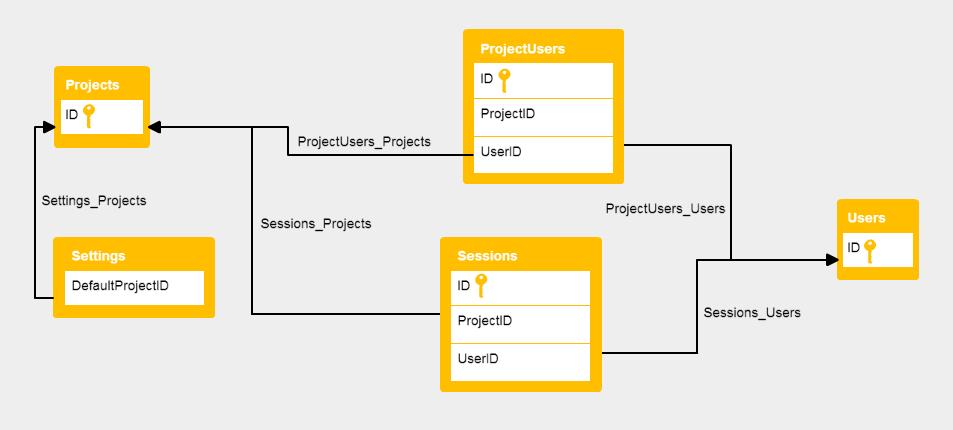
Task: Select the Sessions_Users relationship label
Action: click(x=752, y=312)
